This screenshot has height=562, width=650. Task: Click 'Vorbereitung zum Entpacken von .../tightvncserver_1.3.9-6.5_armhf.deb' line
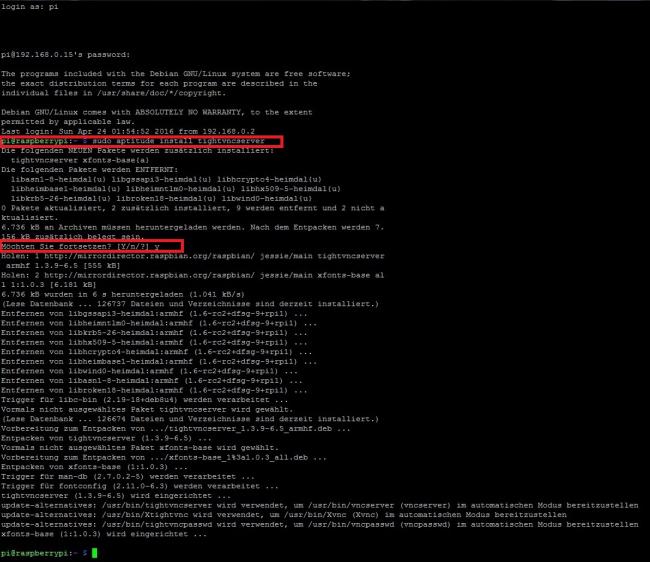[x=176, y=429]
